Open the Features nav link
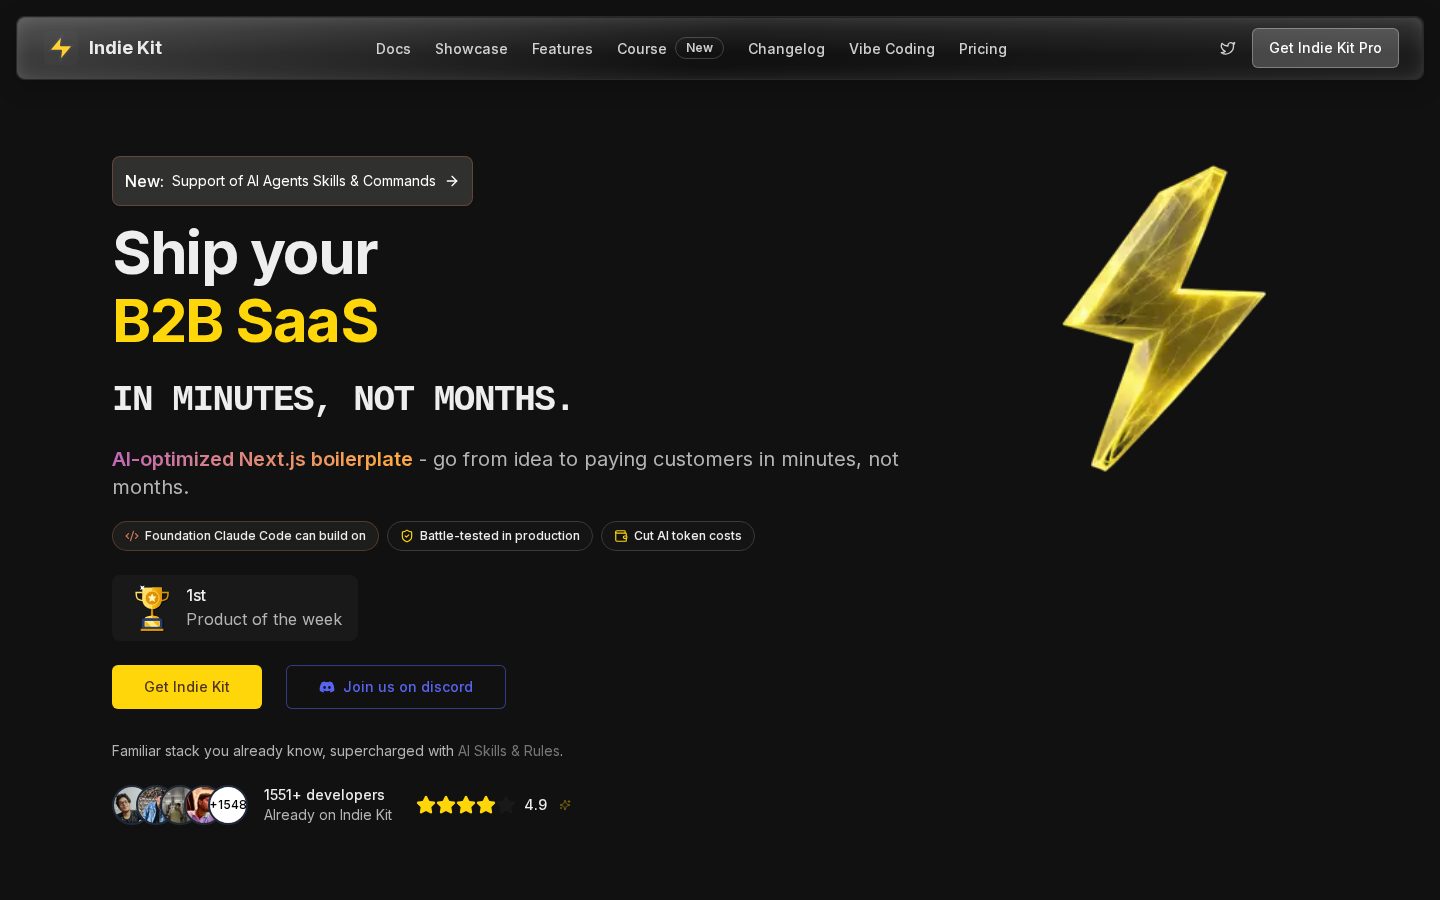The width and height of the screenshot is (1440, 900). 562,49
